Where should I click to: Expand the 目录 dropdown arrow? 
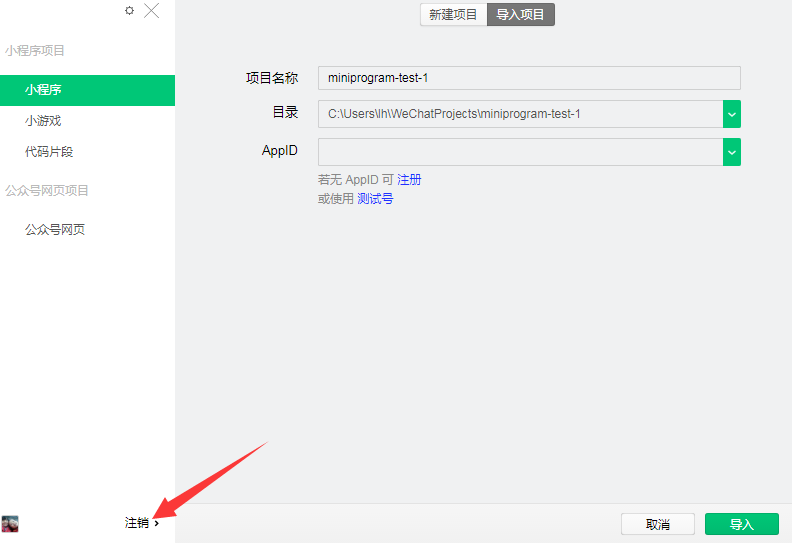[x=732, y=114]
